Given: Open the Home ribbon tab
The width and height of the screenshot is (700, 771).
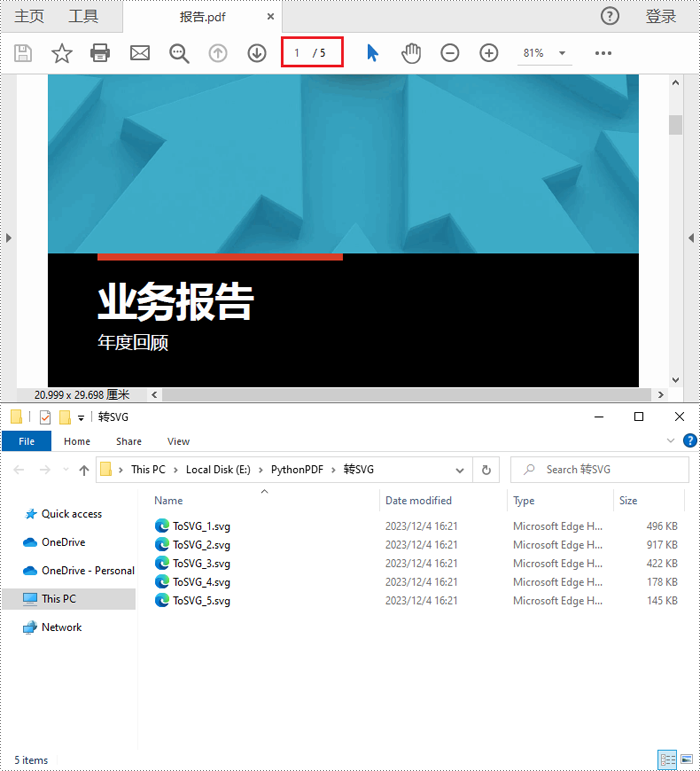Looking at the screenshot, I should coord(77,441).
